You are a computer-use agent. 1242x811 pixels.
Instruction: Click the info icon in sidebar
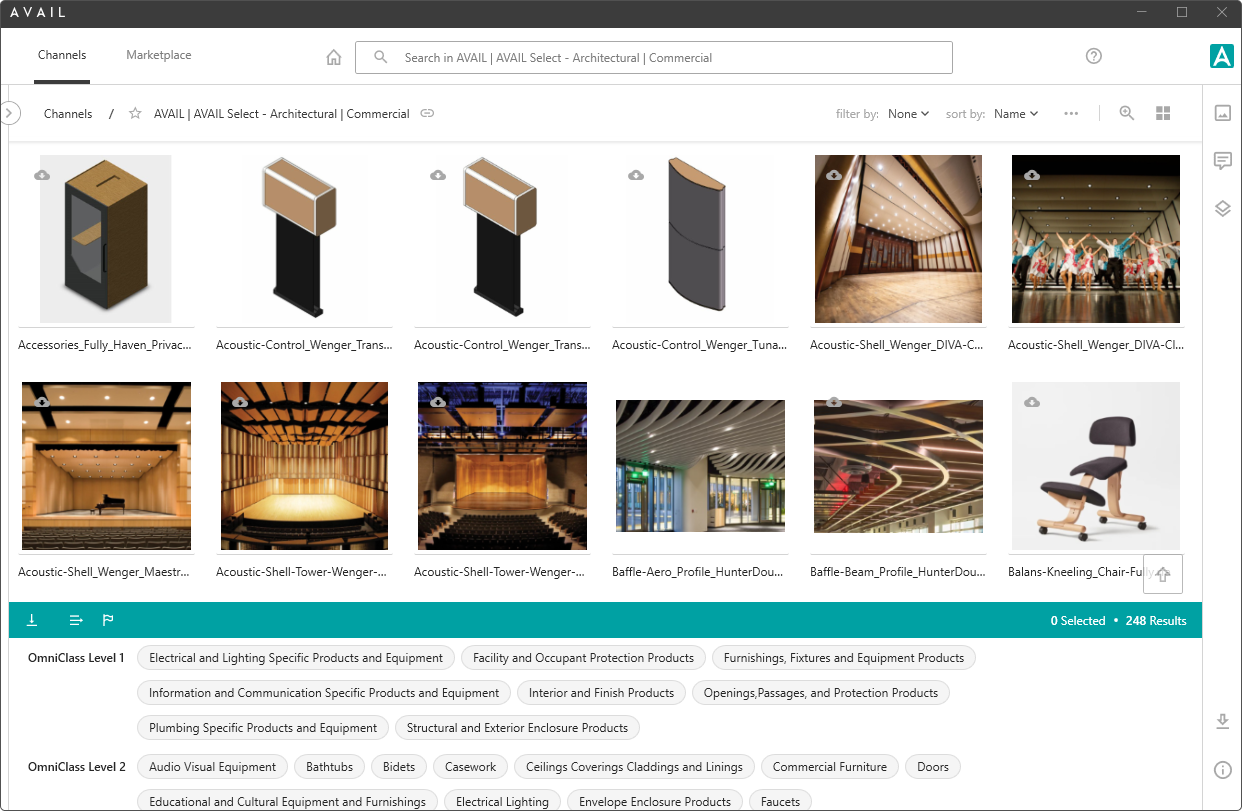point(1222,770)
